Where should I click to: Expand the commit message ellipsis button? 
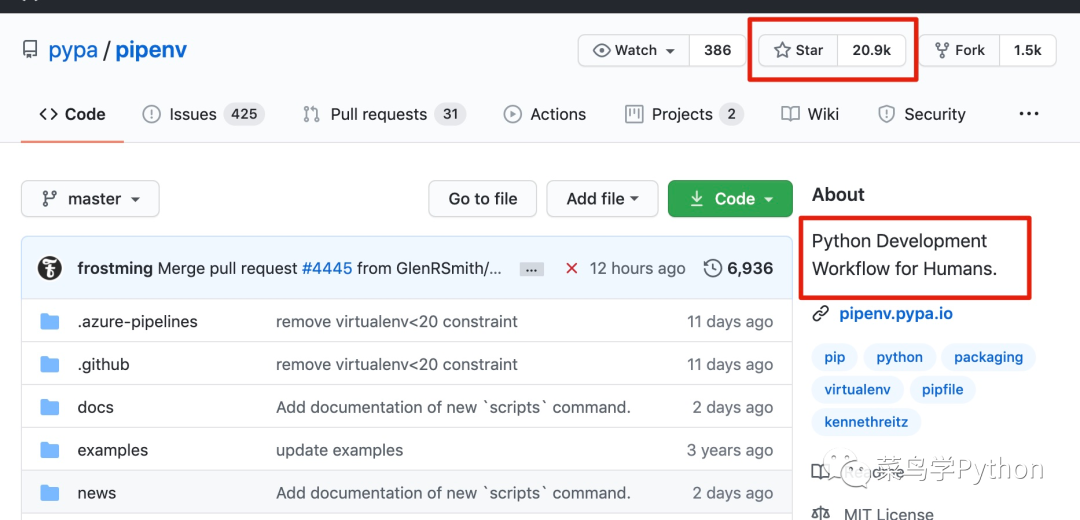pyautogui.click(x=531, y=269)
